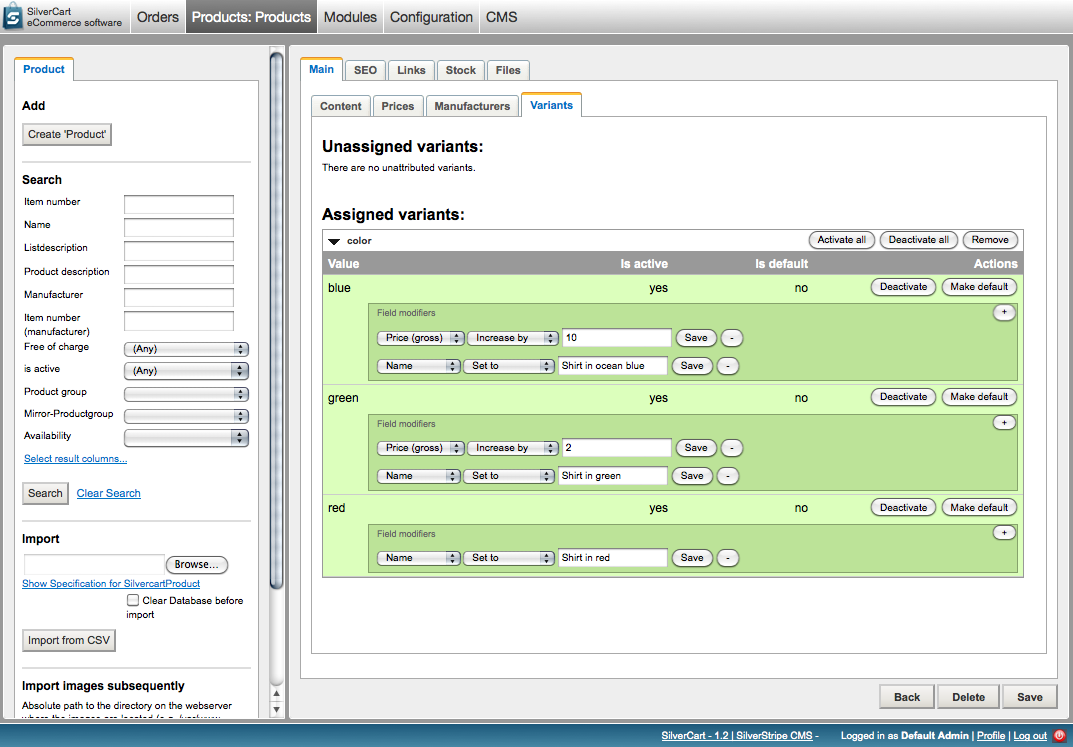Make green the default variant
The height and width of the screenshot is (747, 1073).
coord(978,397)
